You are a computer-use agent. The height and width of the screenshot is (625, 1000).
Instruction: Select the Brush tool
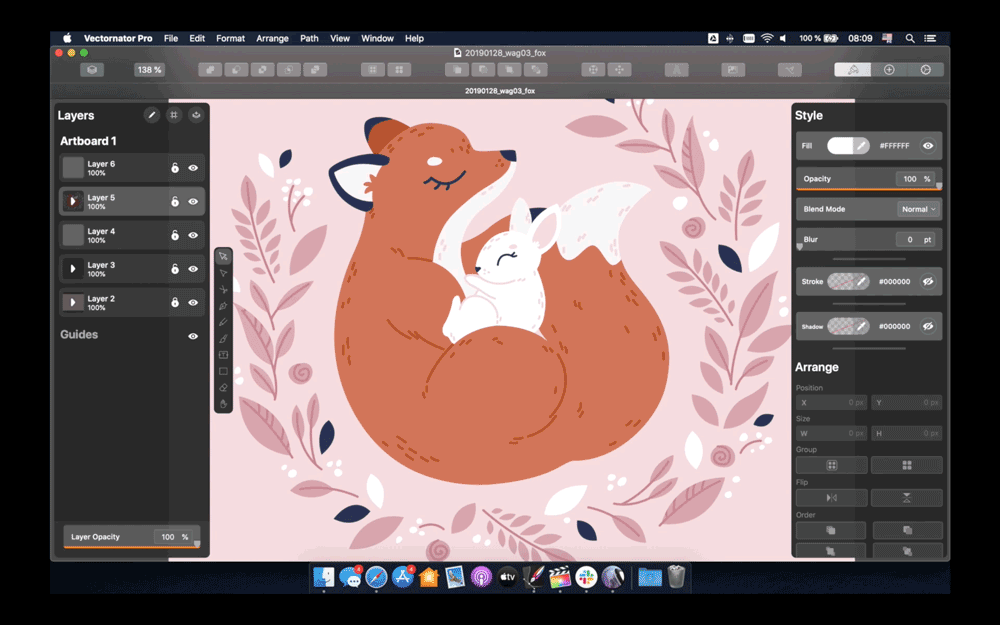point(223,339)
